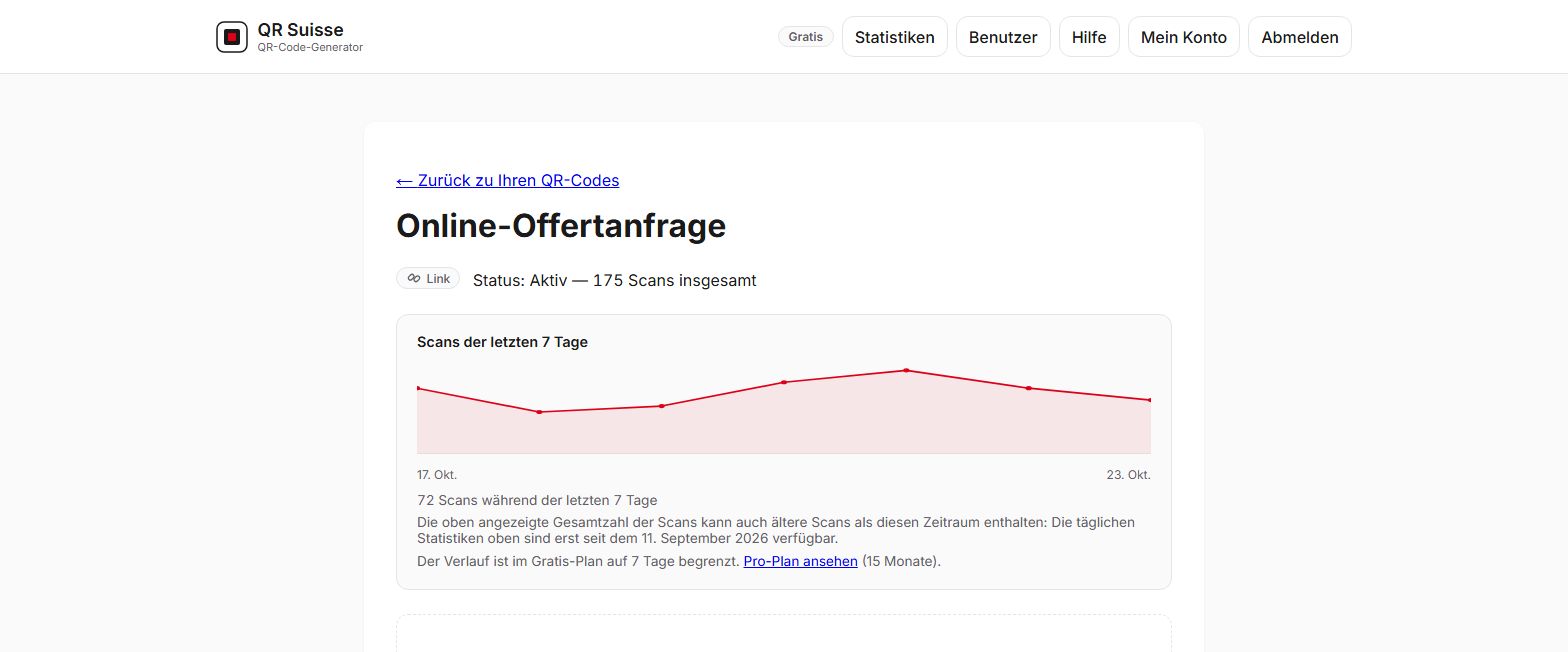The height and width of the screenshot is (652, 1568).
Task: Open the Statistiken menu item
Action: click(x=895, y=37)
